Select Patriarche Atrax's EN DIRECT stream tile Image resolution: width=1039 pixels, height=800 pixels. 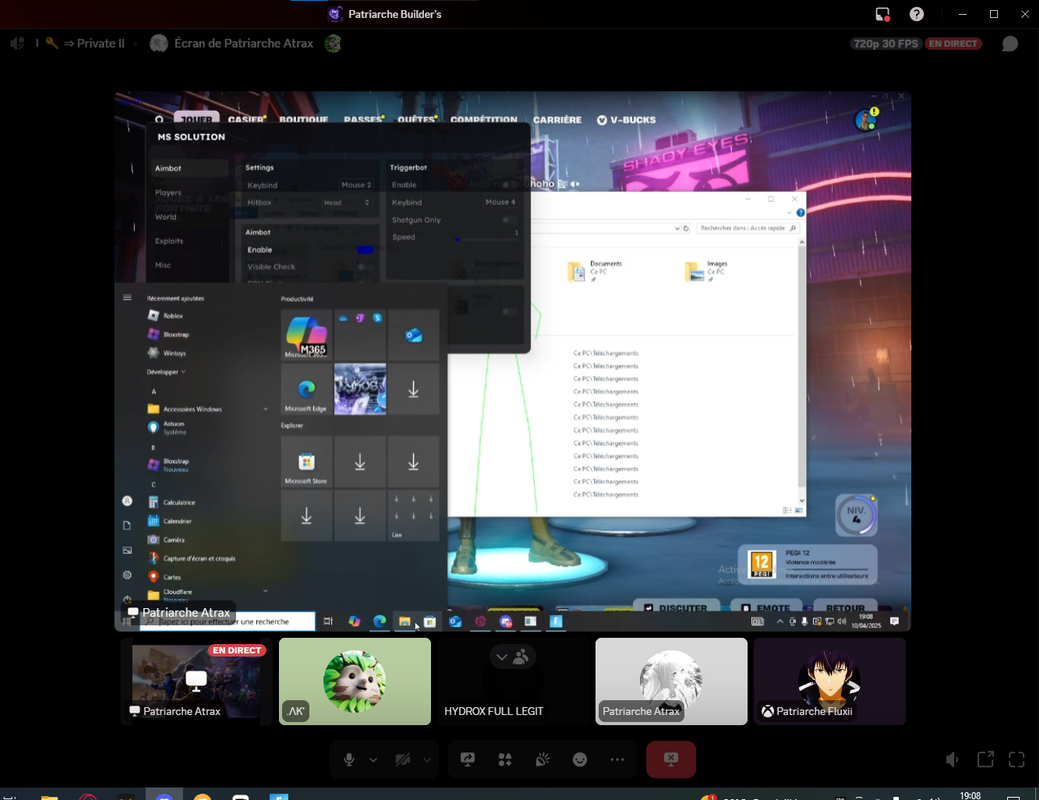197,681
